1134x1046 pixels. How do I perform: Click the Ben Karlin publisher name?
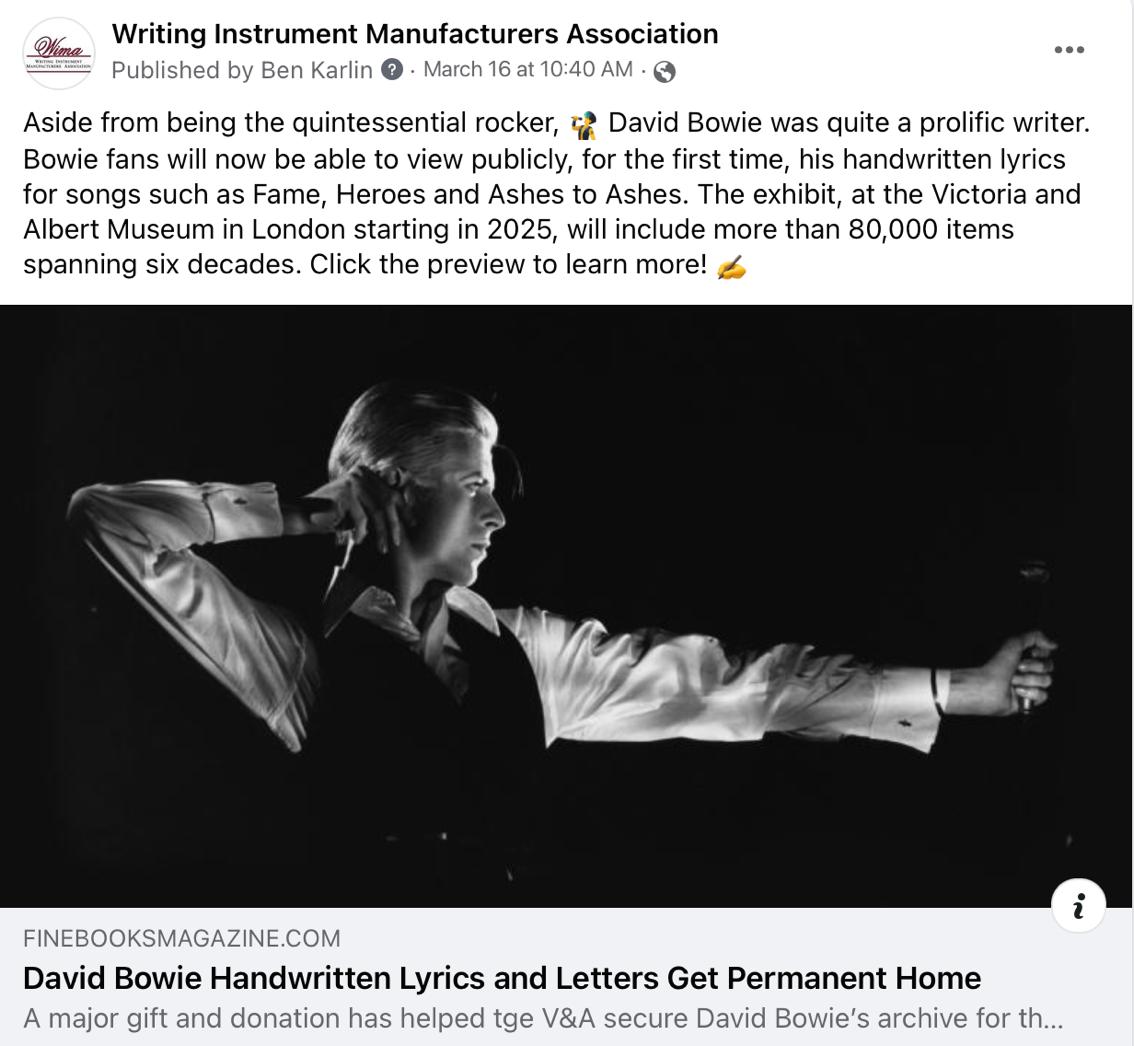click(316, 70)
